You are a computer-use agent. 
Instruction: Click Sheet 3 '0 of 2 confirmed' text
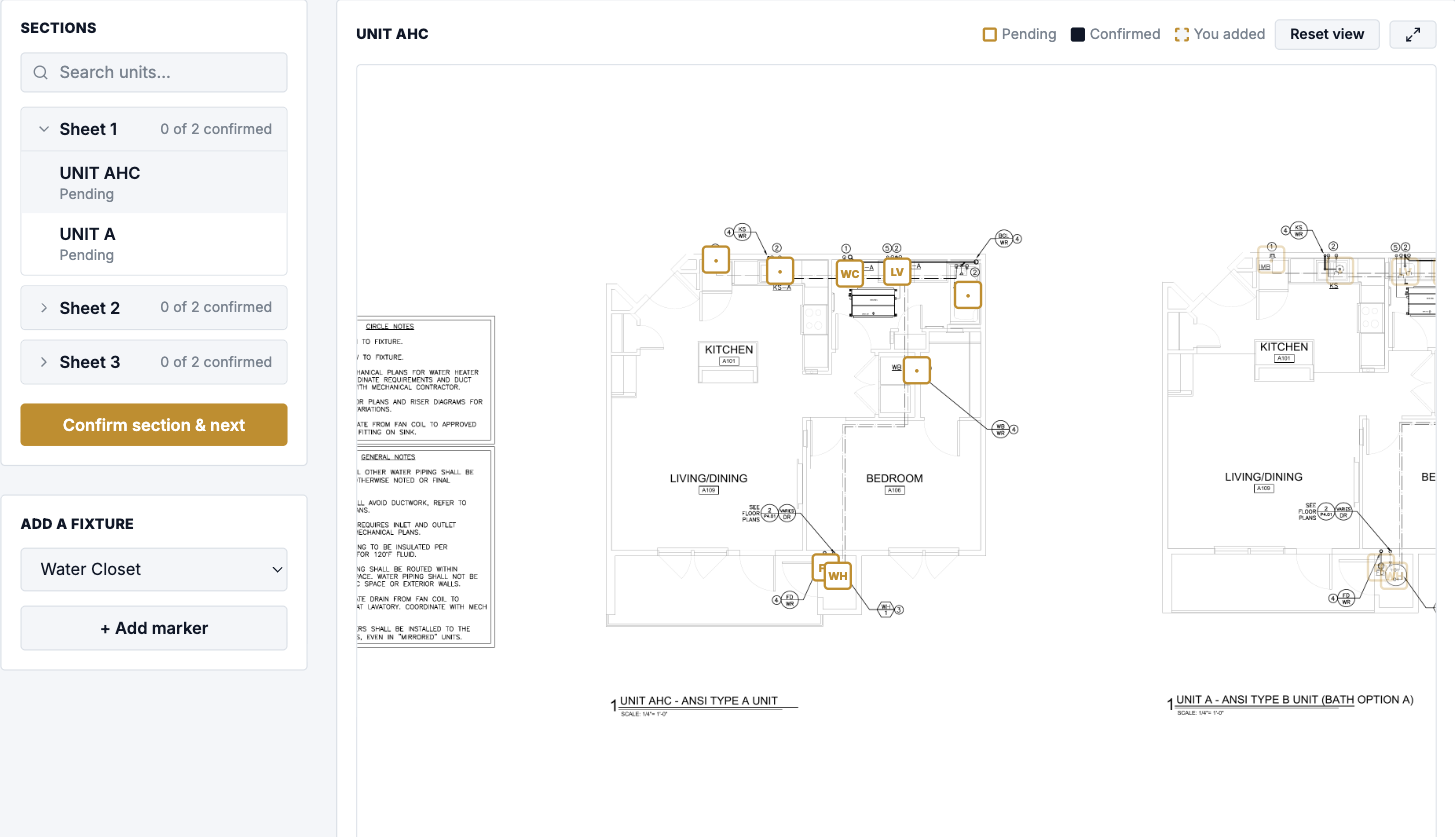pyautogui.click(x=216, y=362)
